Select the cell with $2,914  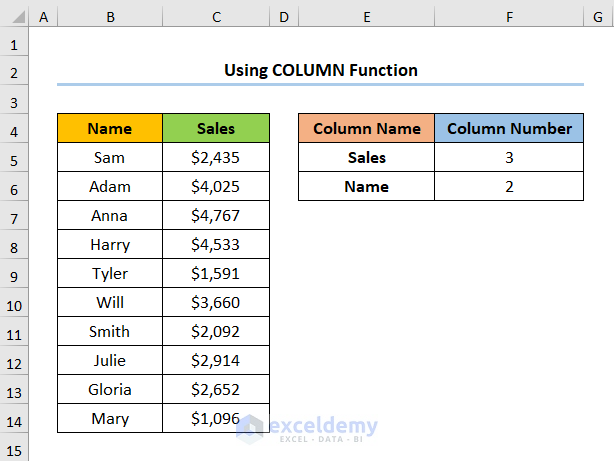pyautogui.click(x=215, y=361)
